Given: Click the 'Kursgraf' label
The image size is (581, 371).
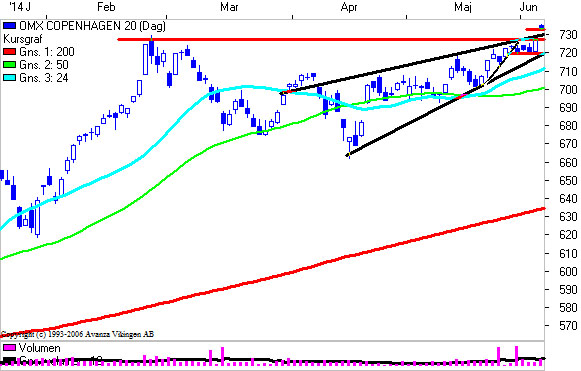Looking at the screenshot, I should point(23,39).
